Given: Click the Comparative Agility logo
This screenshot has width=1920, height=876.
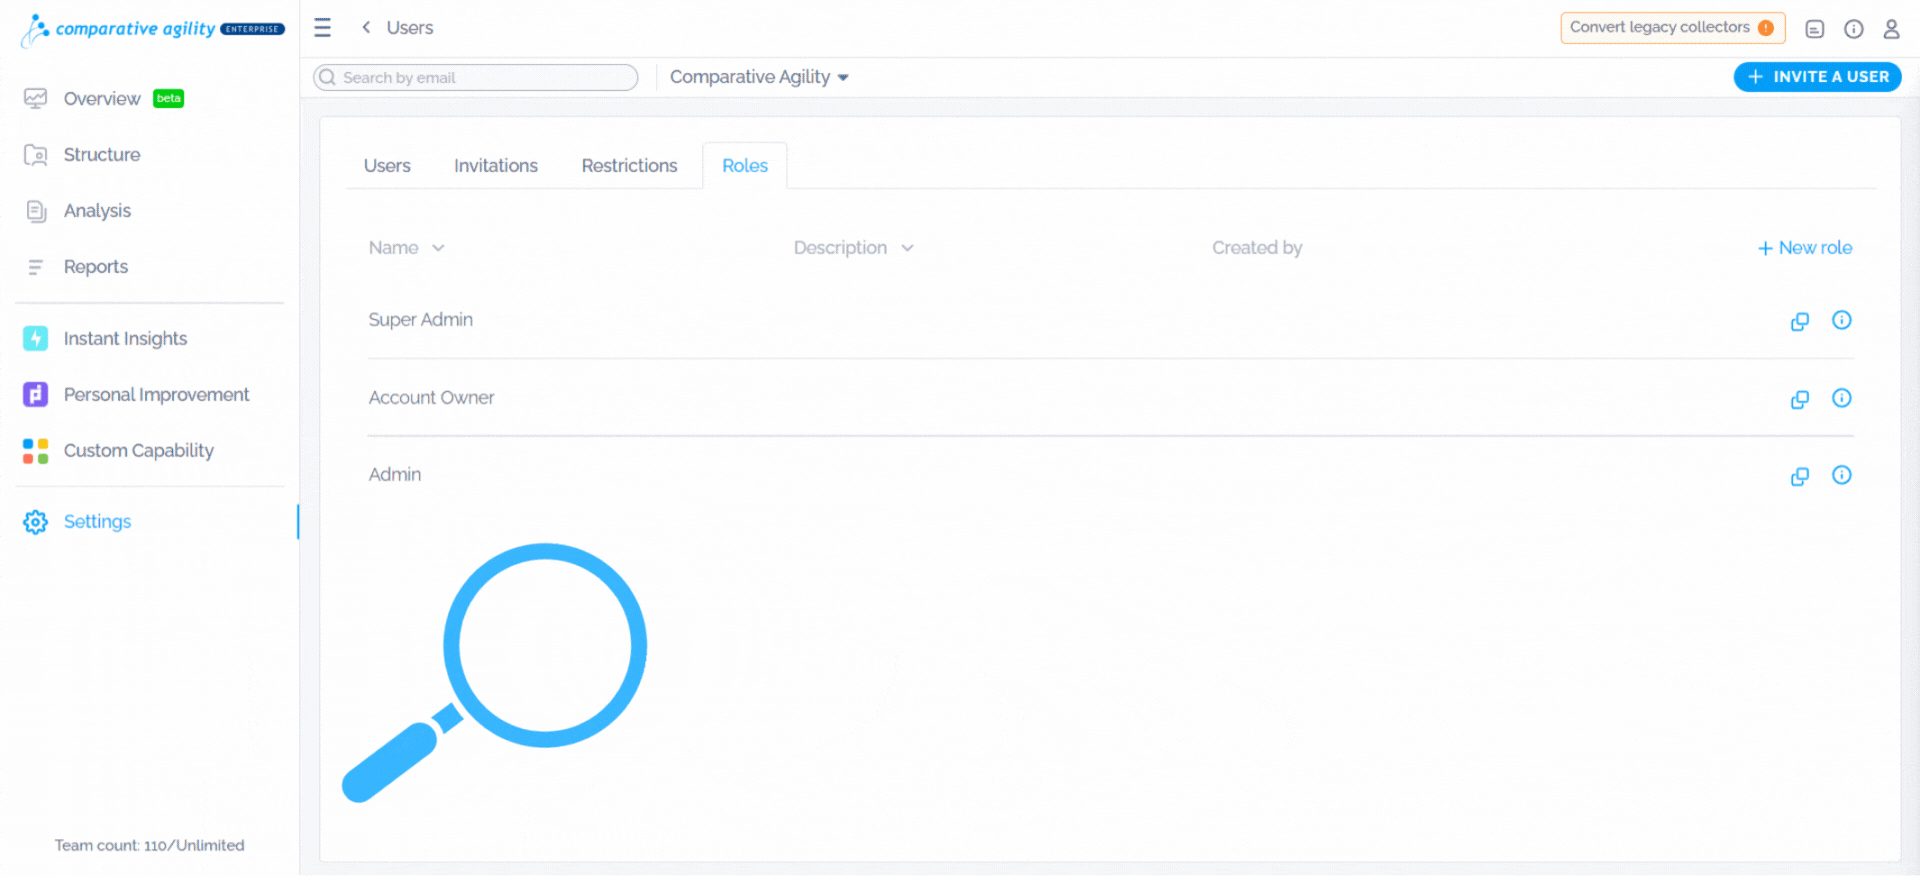Looking at the screenshot, I should coord(153,30).
